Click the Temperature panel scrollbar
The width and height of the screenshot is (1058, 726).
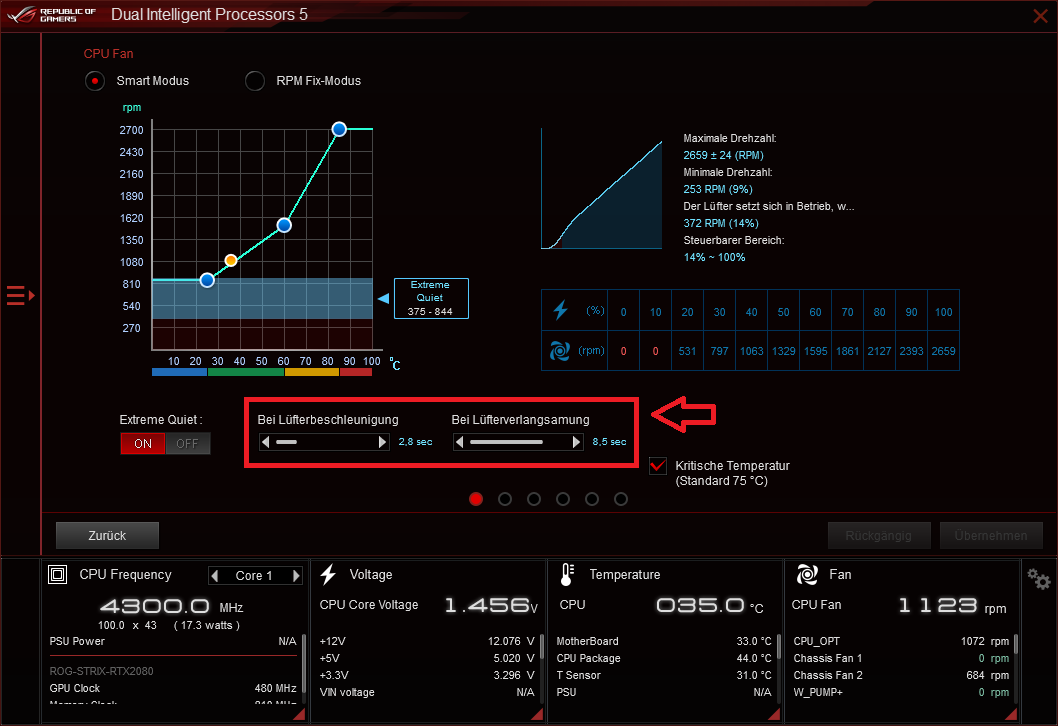[779, 646]
